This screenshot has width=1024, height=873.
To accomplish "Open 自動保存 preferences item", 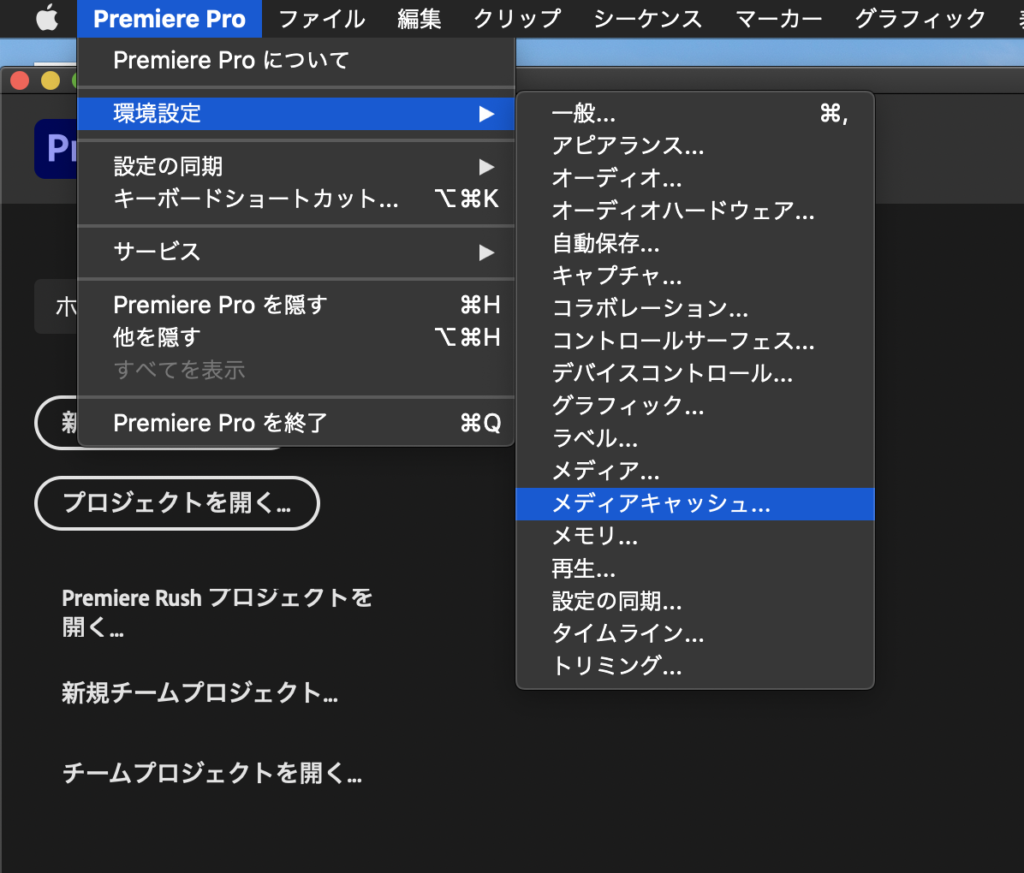I will 605,243.
